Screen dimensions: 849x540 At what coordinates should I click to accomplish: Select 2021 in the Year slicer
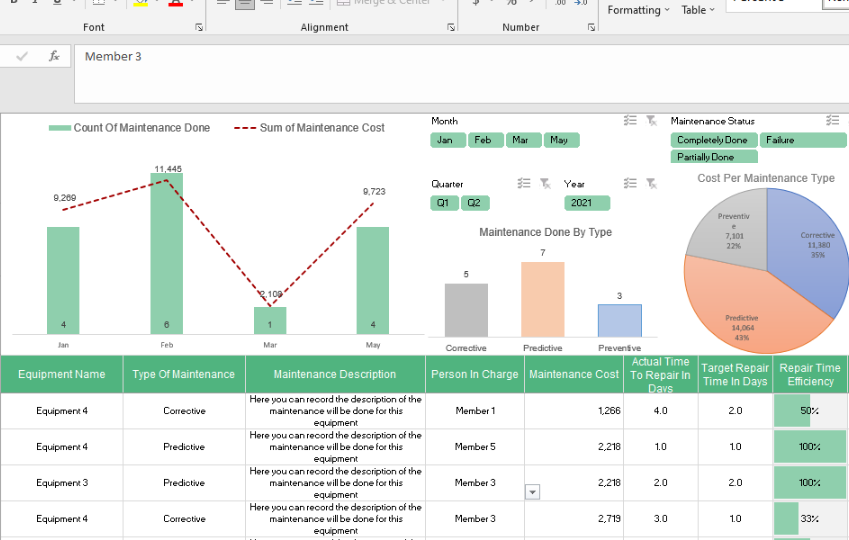point(586,203)
